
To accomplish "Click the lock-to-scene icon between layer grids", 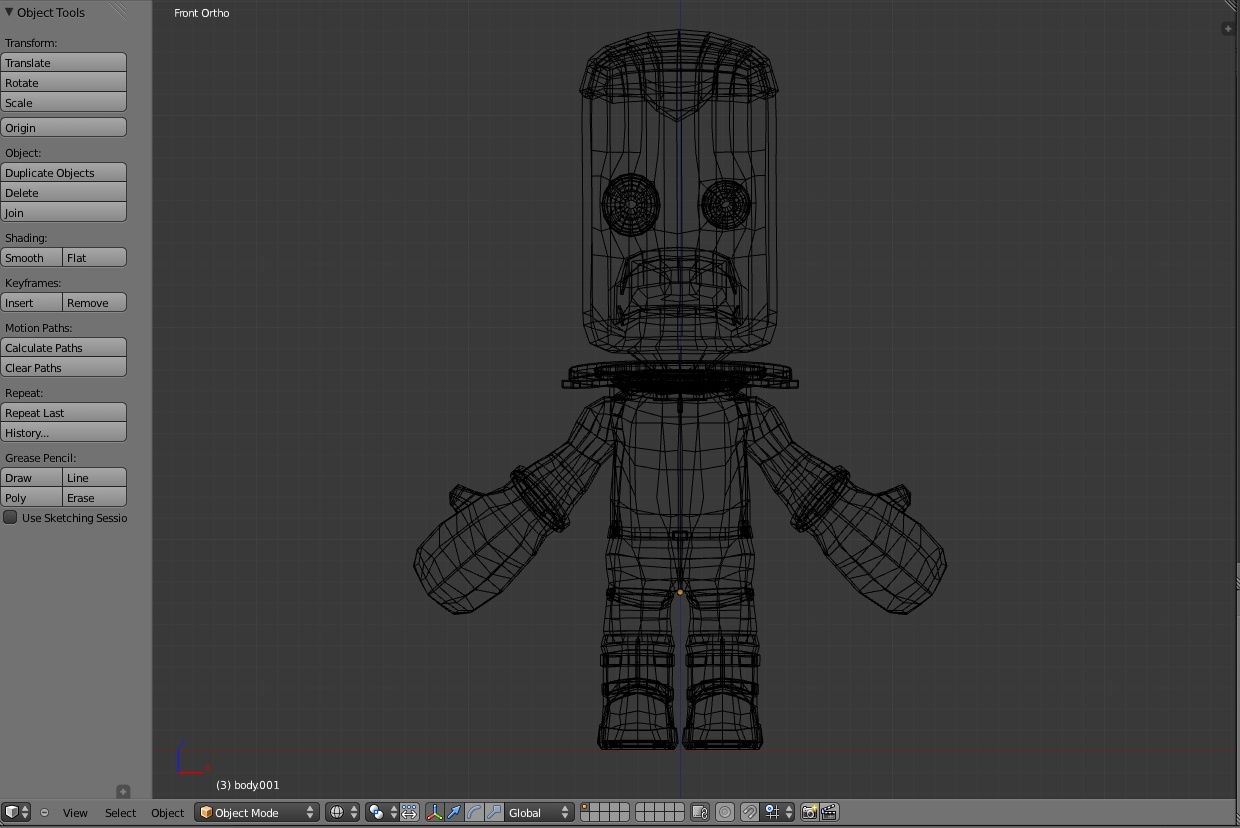I will pos(699,812).
